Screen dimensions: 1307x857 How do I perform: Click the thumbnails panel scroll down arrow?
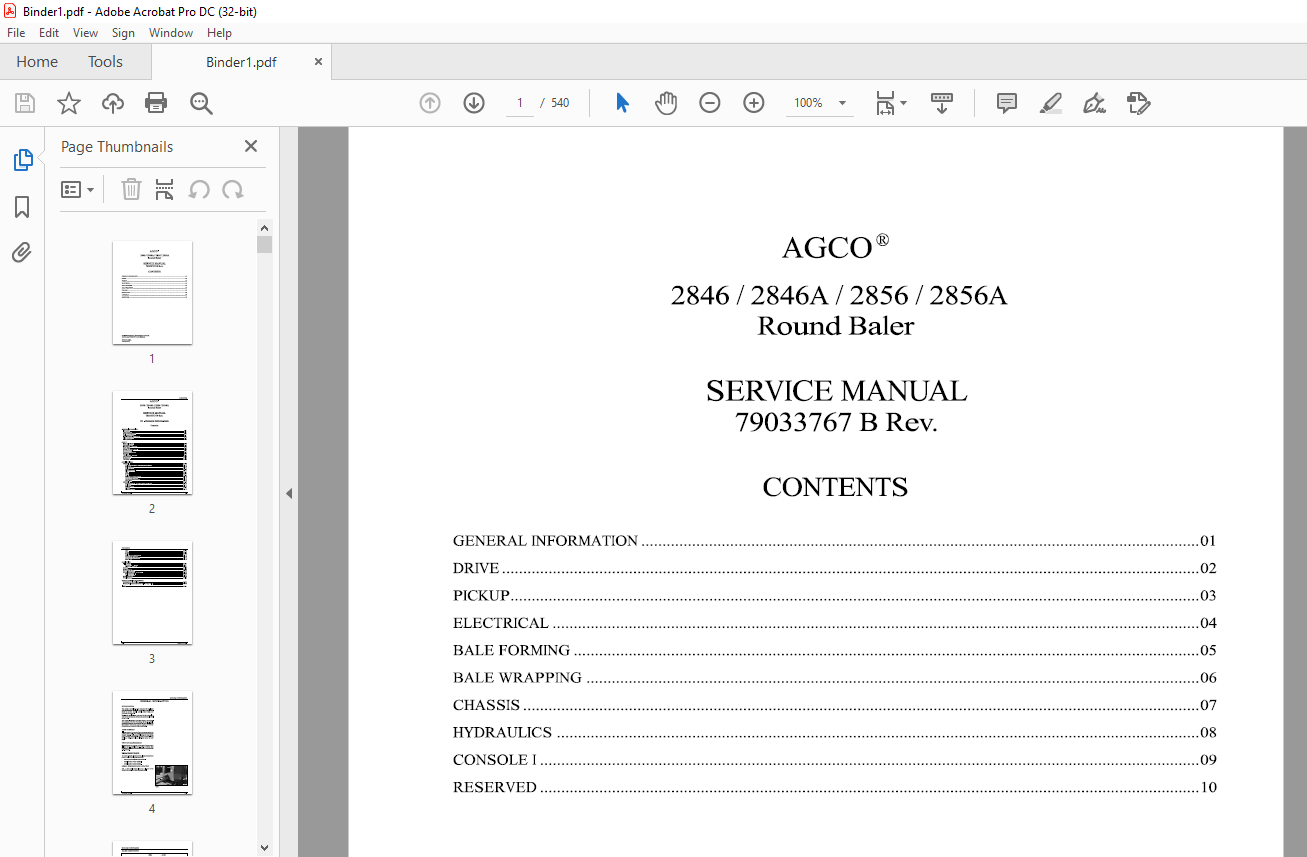[x=264, y=848]
